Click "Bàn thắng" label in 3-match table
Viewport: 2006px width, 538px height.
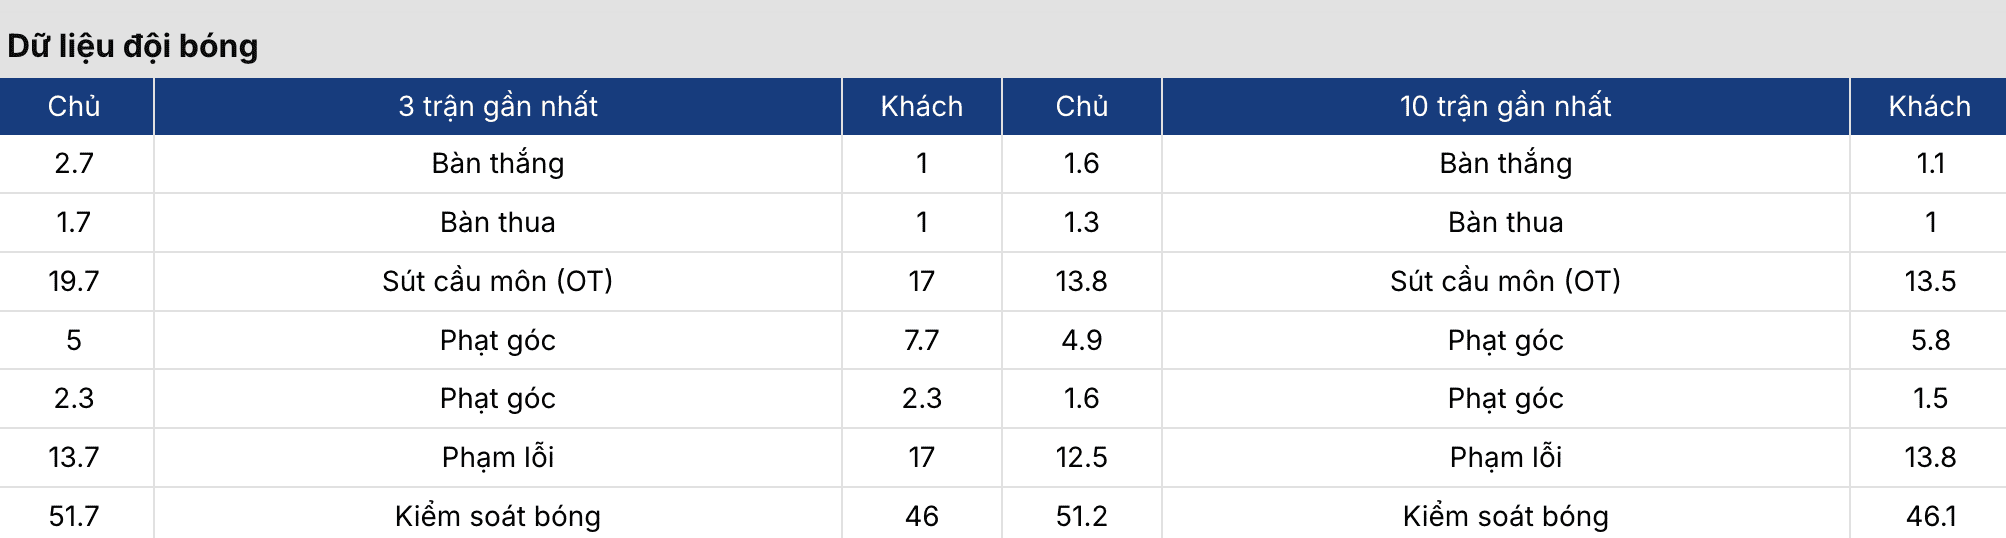point(498,163)
